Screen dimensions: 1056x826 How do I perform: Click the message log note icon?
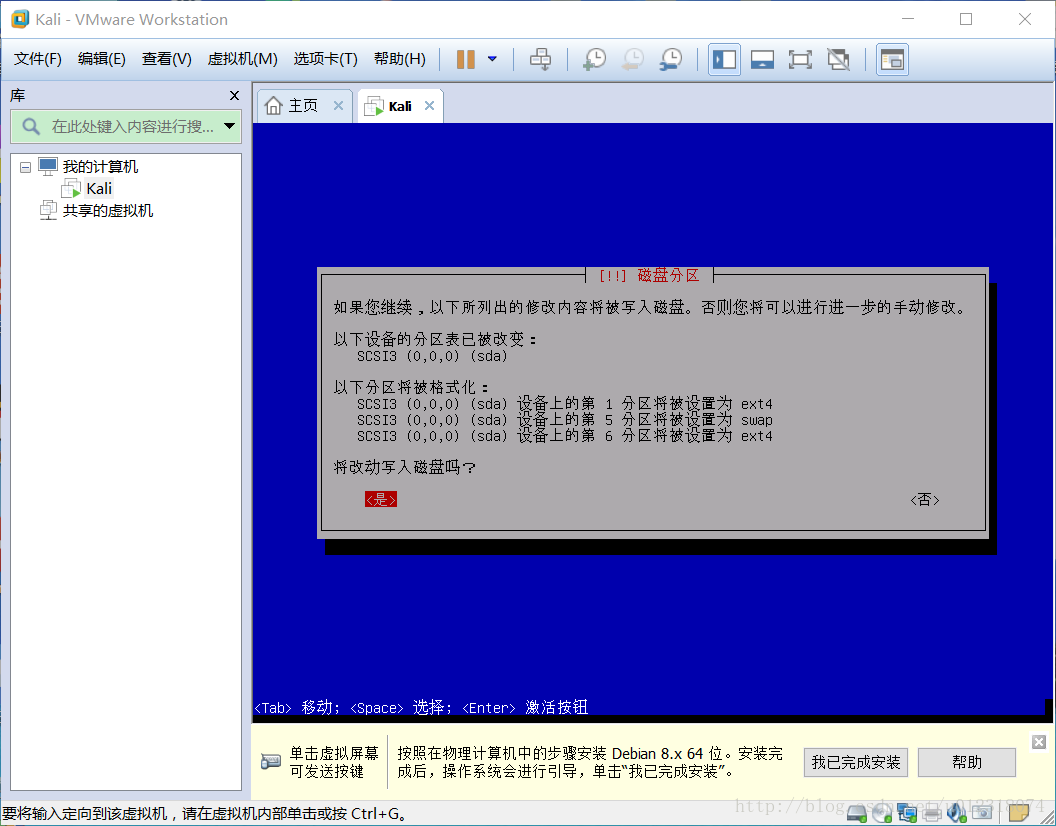pyautogui.click(x=1018, y=814)
